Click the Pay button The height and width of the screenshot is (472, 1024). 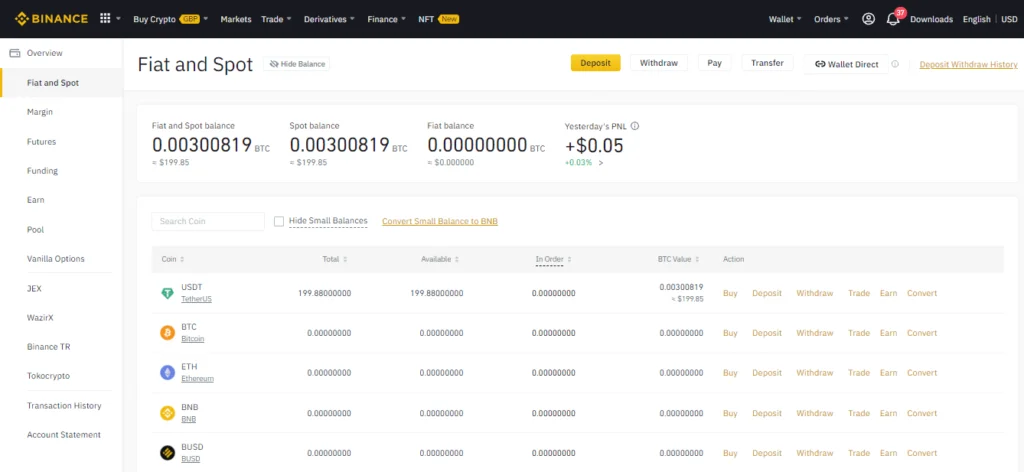click(714, 63)
